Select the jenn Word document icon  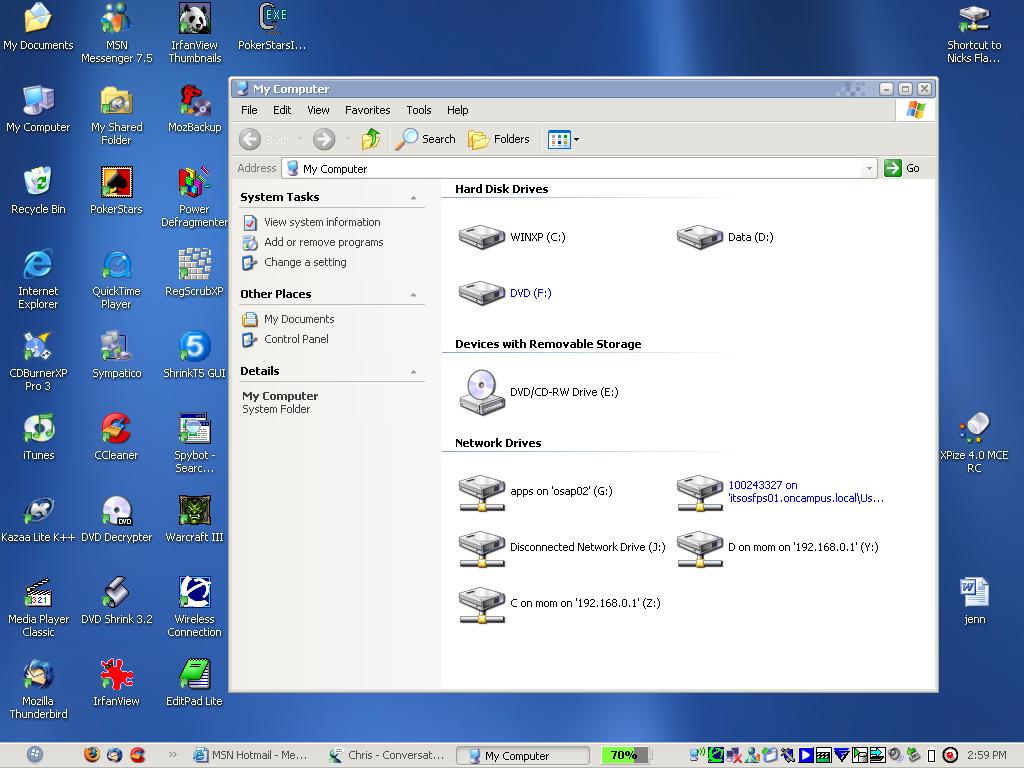pos(974,600)
